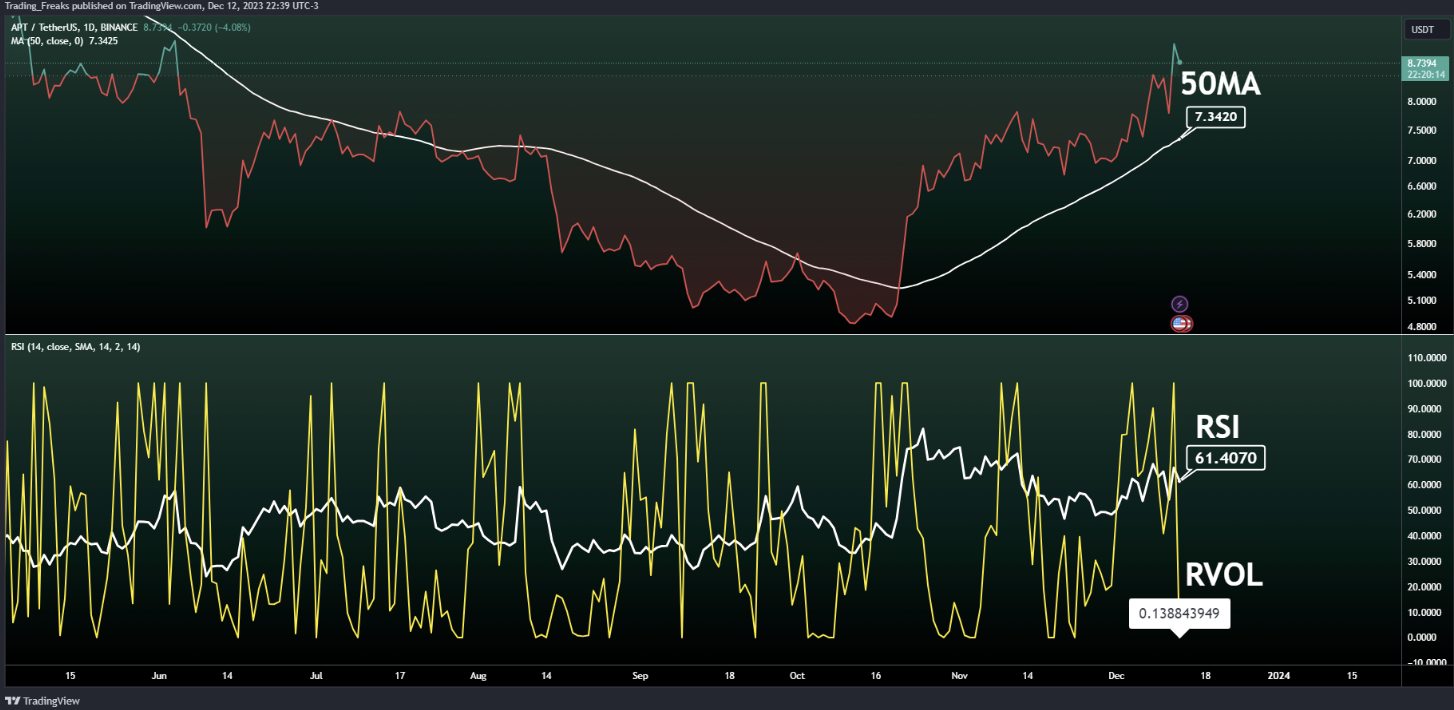Click the 7.3420 moving average callout box
1454x710 pixels.
click(1216, 117)
